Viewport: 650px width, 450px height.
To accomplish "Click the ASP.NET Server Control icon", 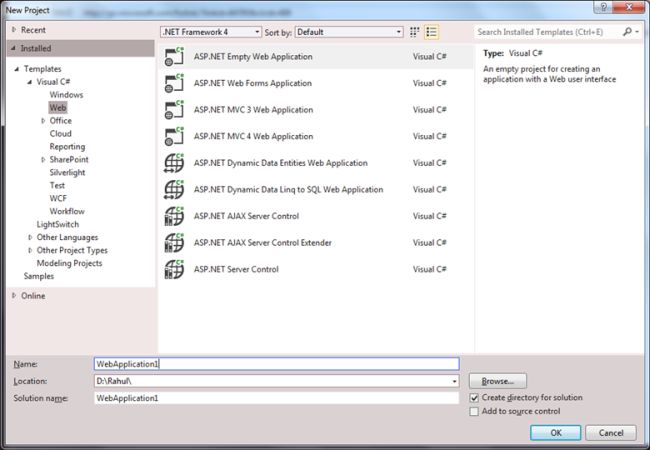I will 174,269.
